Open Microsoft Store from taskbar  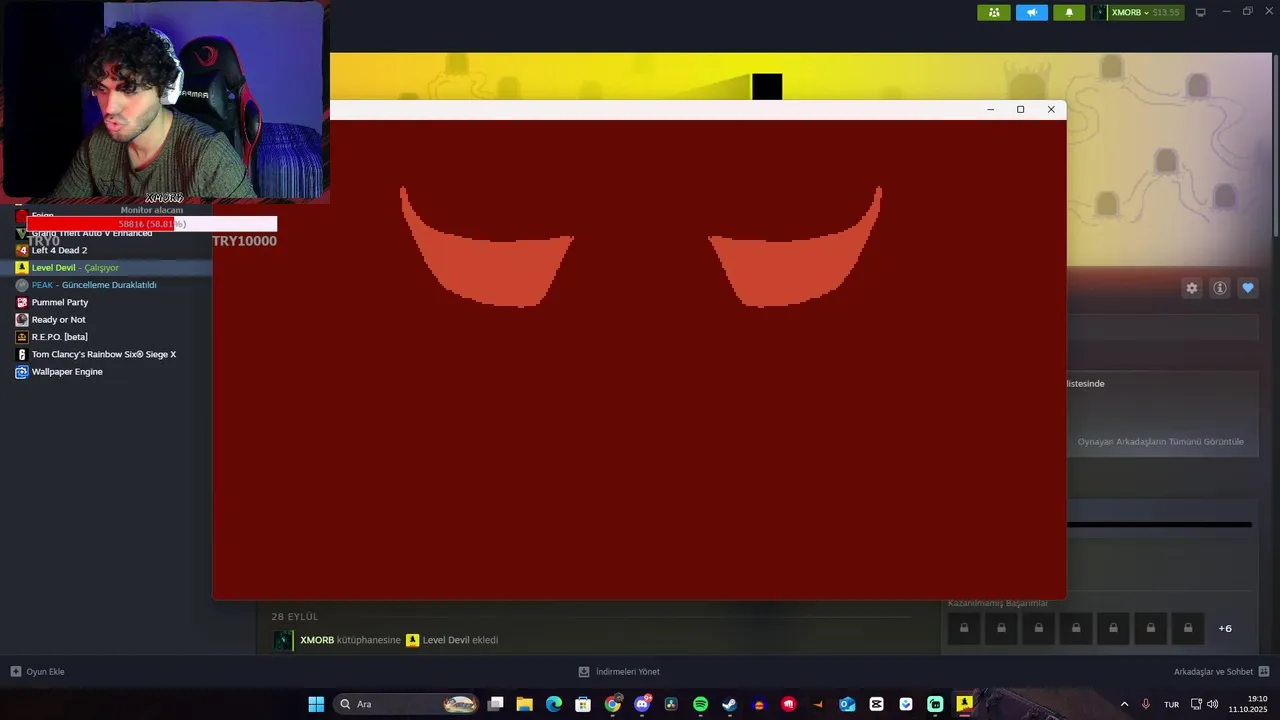click(x=583, y=704)
